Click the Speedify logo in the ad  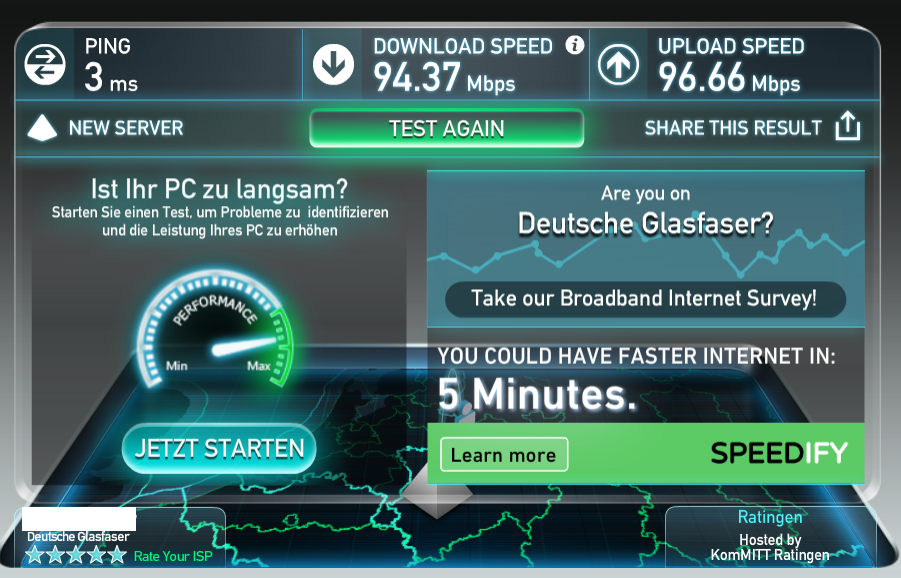[779, 453]
